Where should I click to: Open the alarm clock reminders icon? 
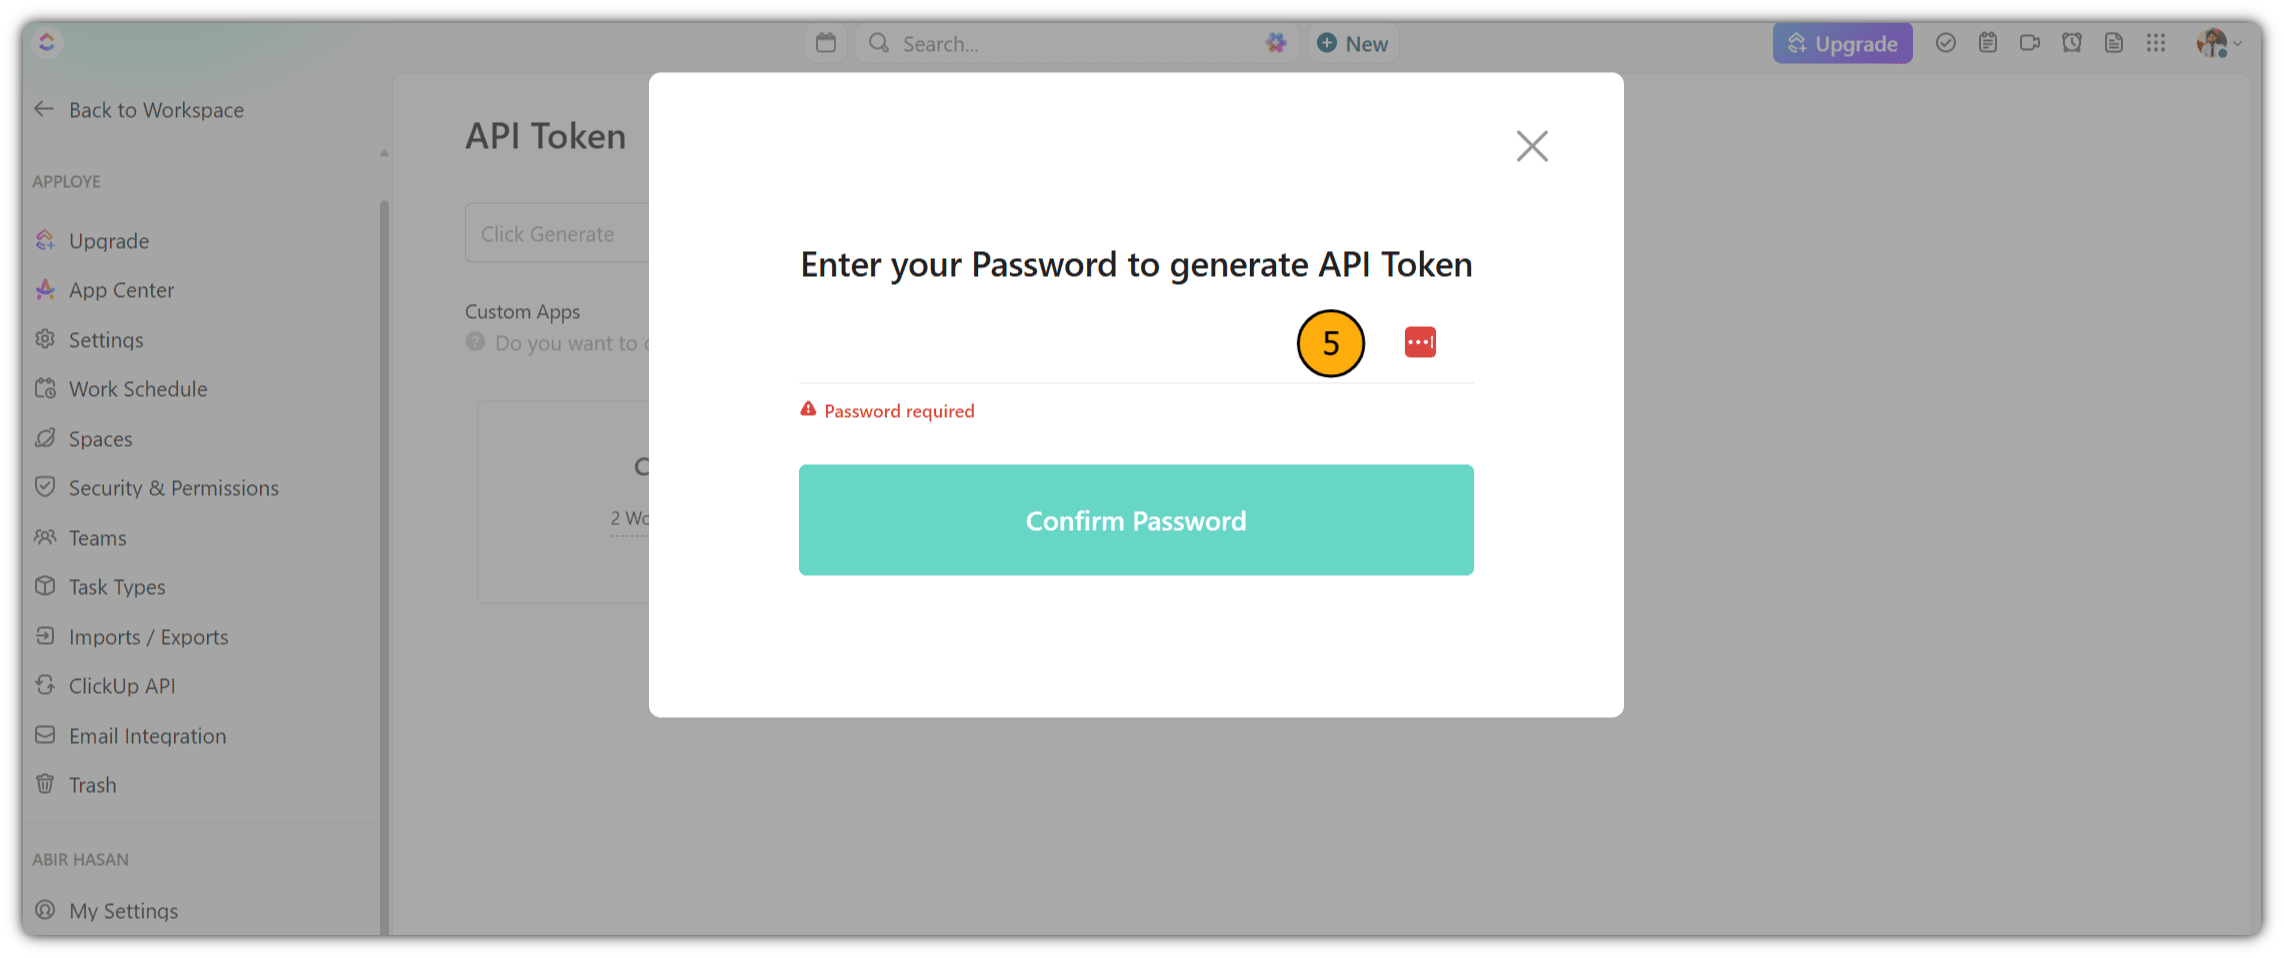coord(2071,43)
